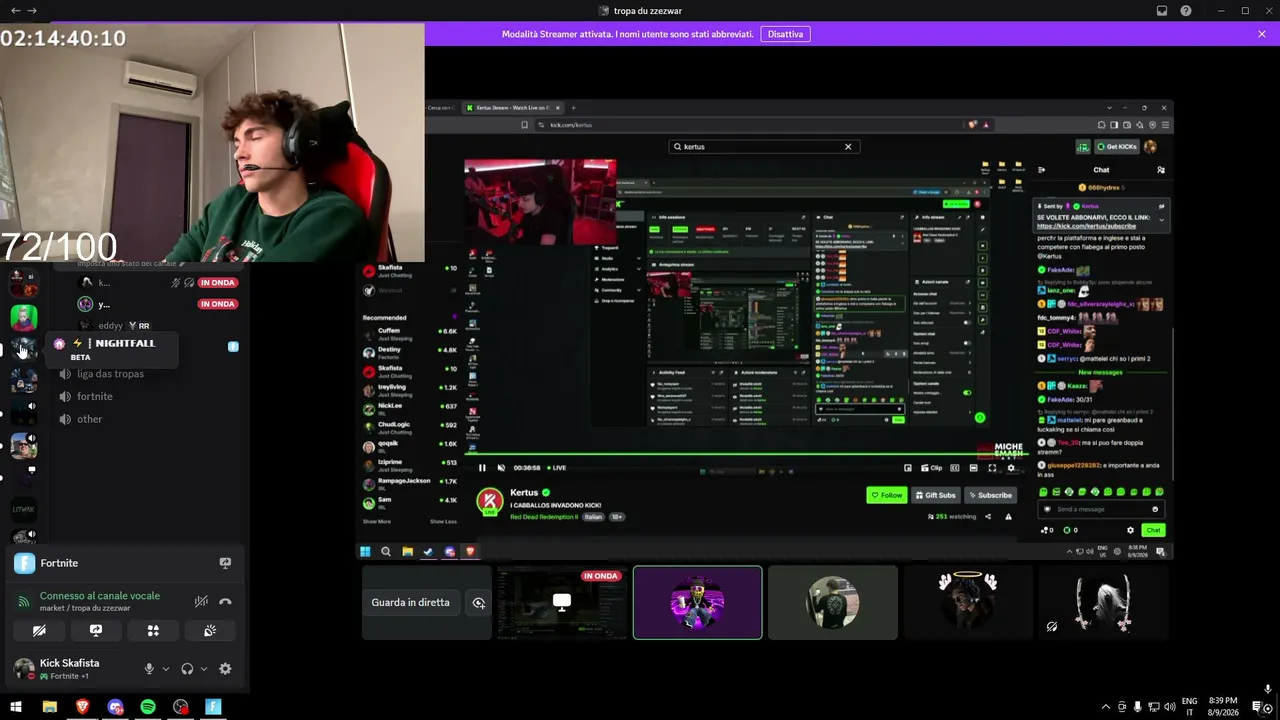
Task: Deafen audio with the headphones icon
Action: point(187,669)
